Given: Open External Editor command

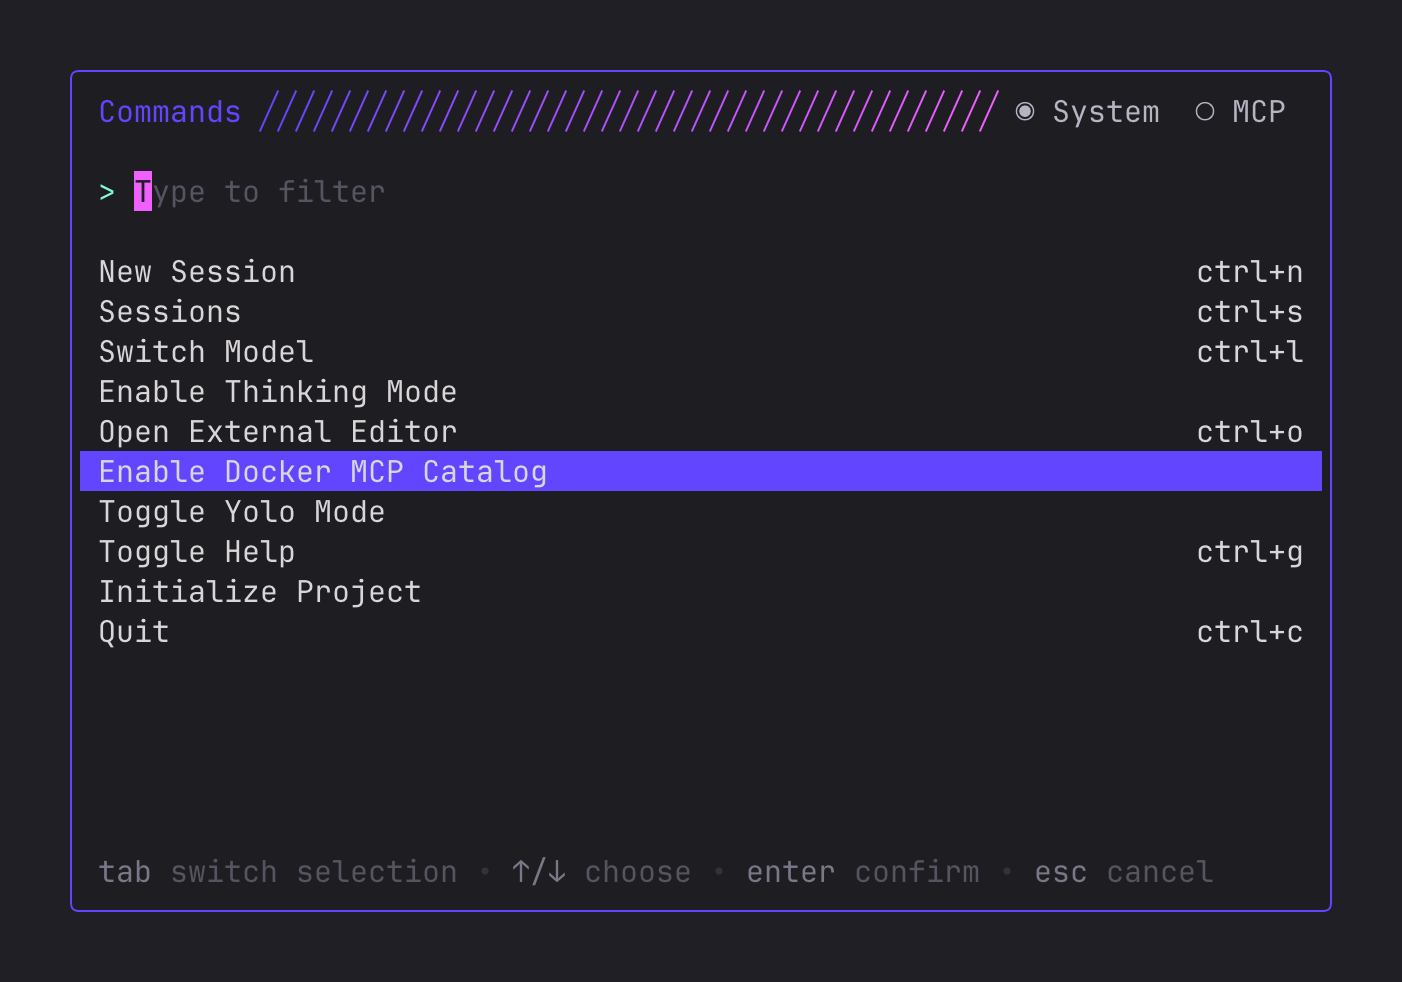Looking at the screenshot, I should point(278,432).
